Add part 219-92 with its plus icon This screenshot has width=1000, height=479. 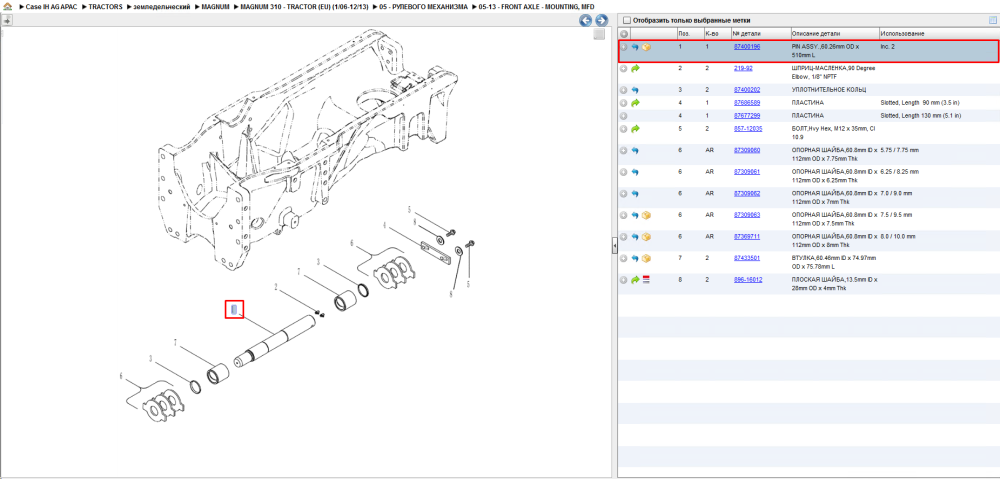pos(624,68)
